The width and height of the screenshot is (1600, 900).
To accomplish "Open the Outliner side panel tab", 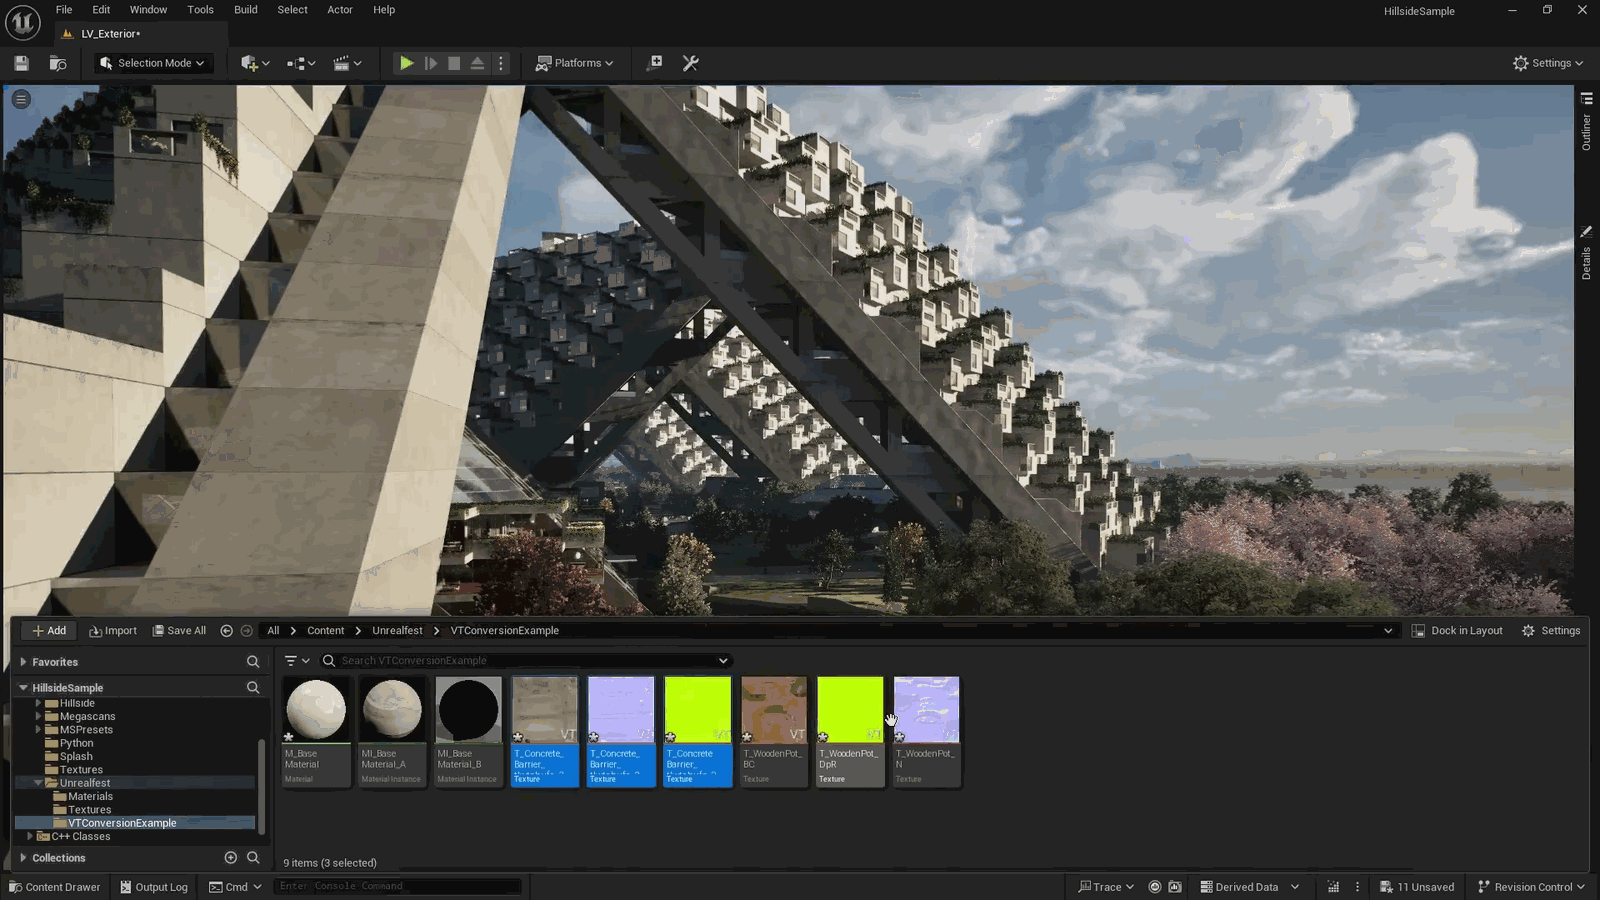I will (x=1586, y=122).
